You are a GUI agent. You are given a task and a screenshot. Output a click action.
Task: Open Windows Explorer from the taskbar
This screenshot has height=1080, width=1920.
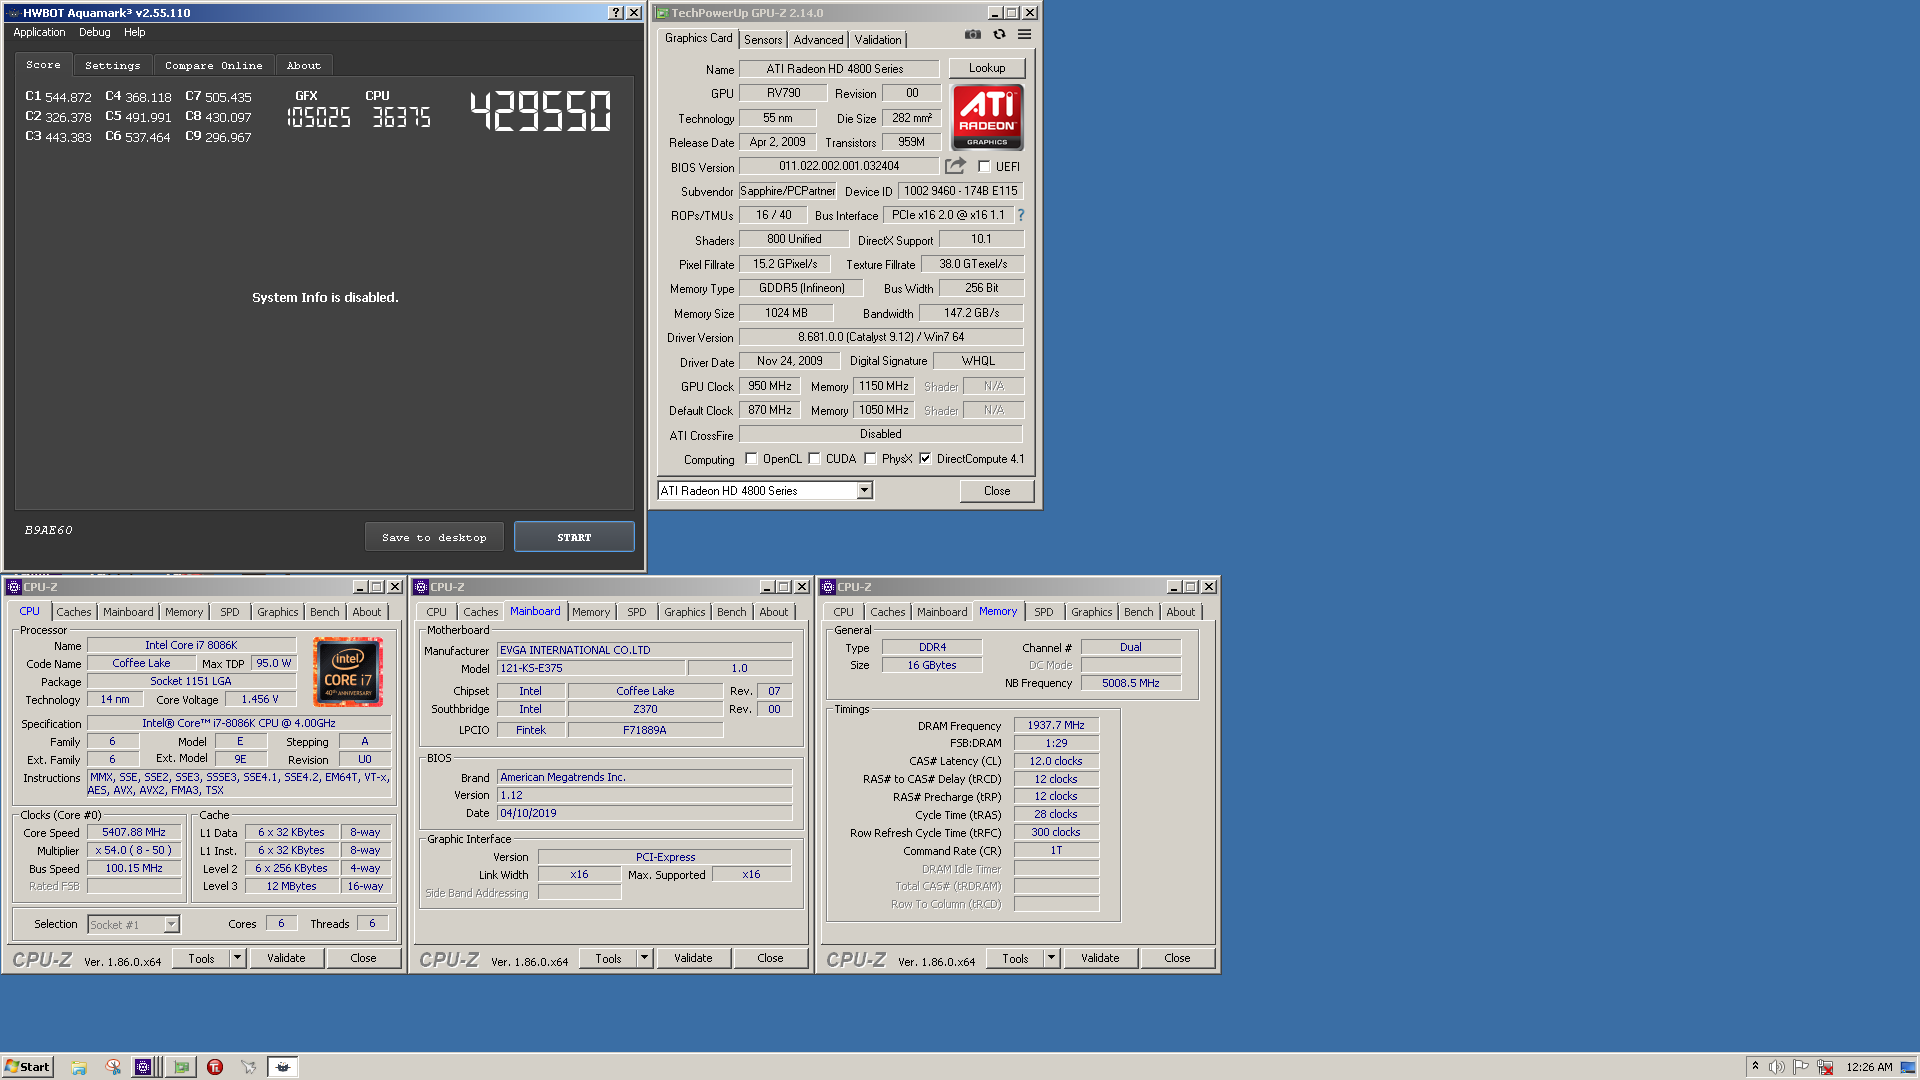[x=79, y=1067]
